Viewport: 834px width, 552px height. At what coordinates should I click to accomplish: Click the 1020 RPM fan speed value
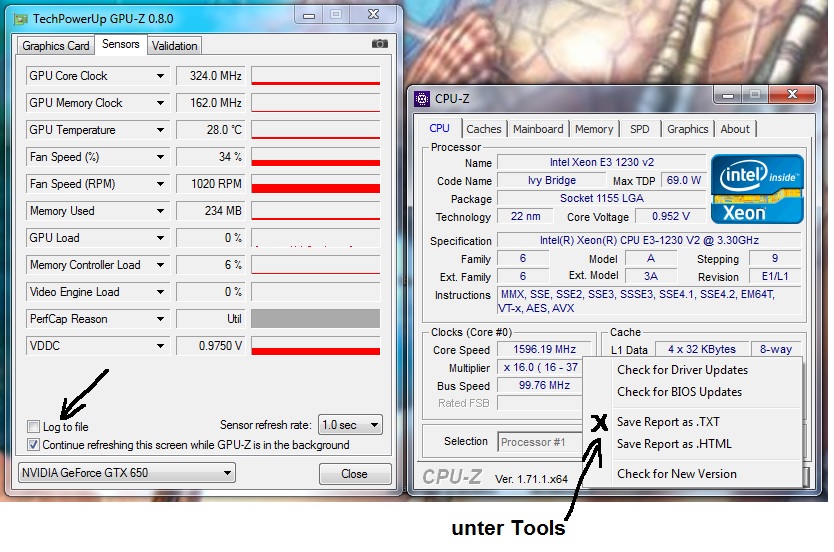[211, 184]
